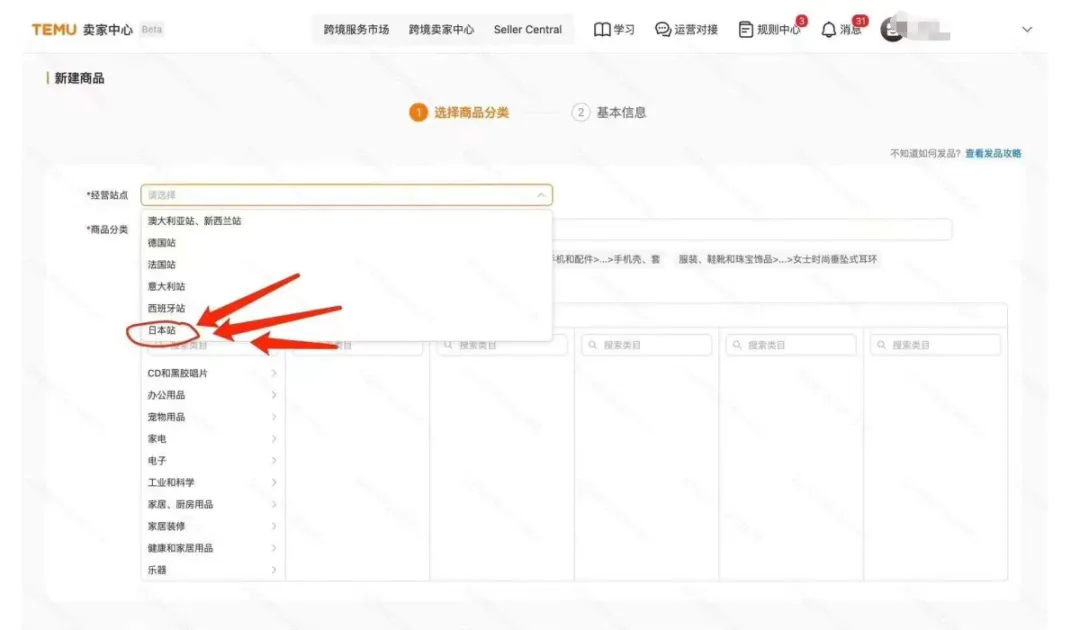1080x630 pixels.
Task: Switch to Seller Central
Action: [x=528, y=29]
